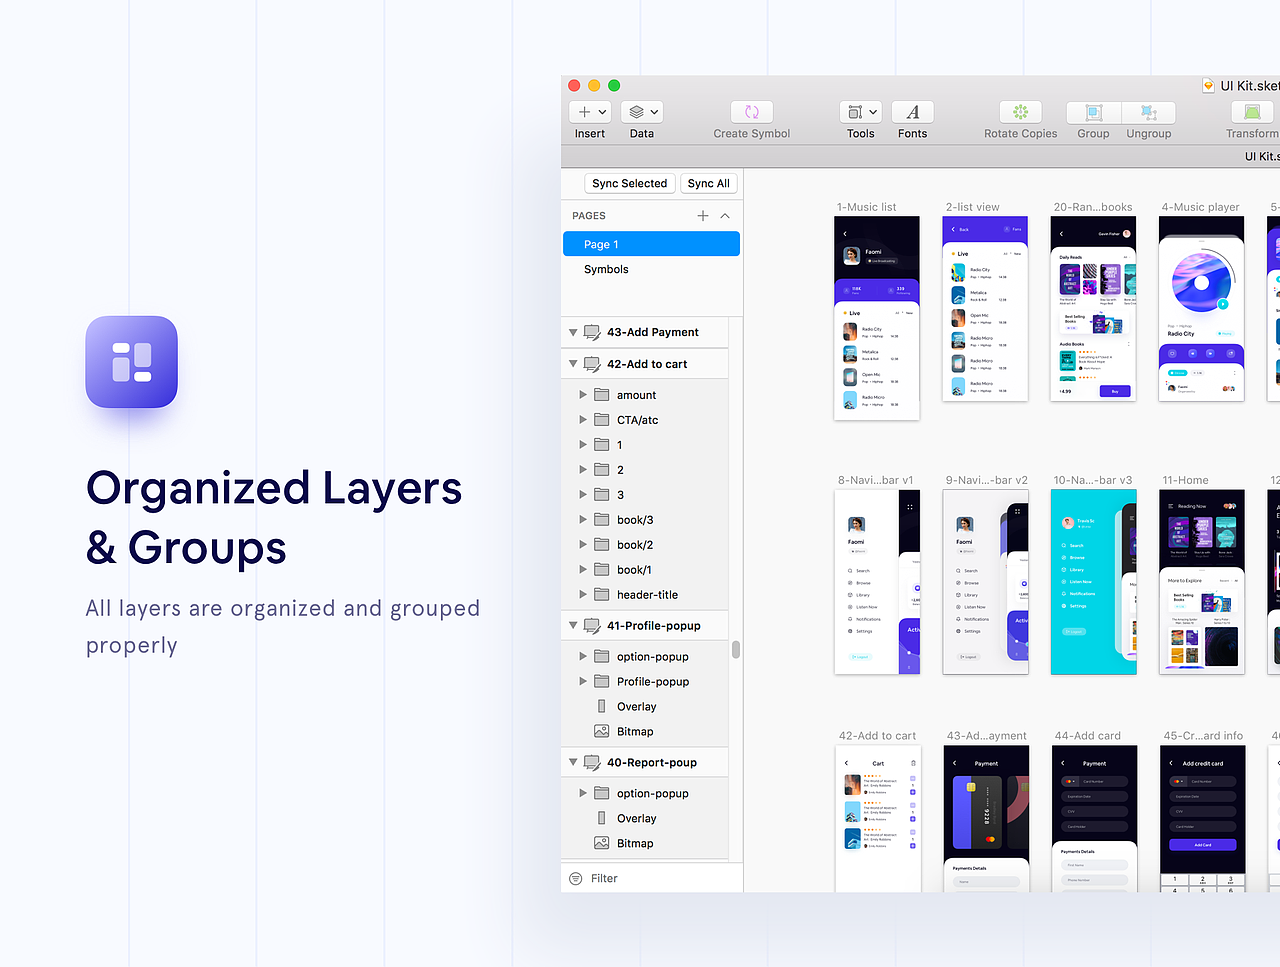Click the layer Filter field
The image size is (1280, 967).
(652, 878)
